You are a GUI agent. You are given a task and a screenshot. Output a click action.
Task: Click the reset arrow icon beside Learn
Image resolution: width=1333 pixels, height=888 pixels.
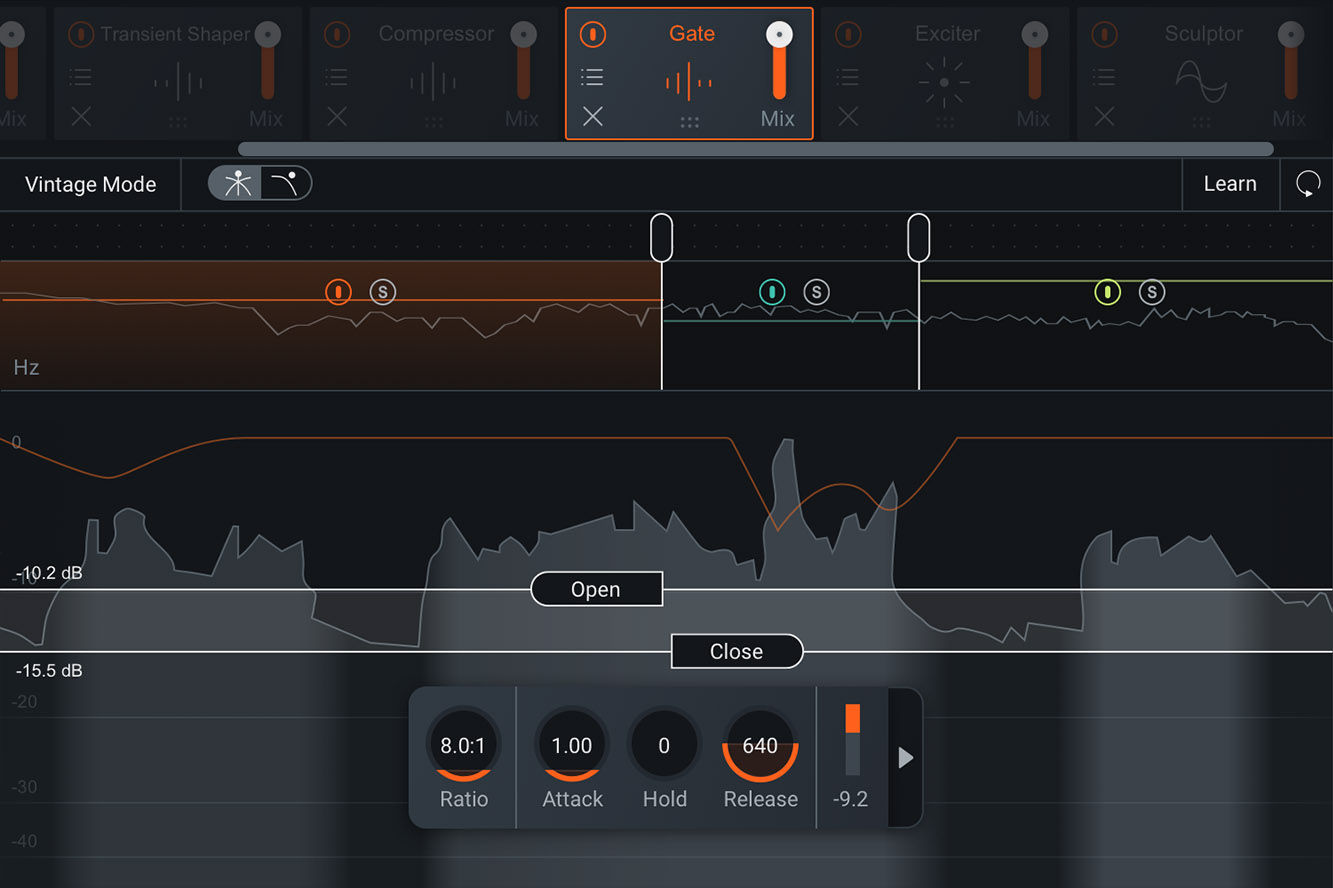click(x=1307, y=184)
